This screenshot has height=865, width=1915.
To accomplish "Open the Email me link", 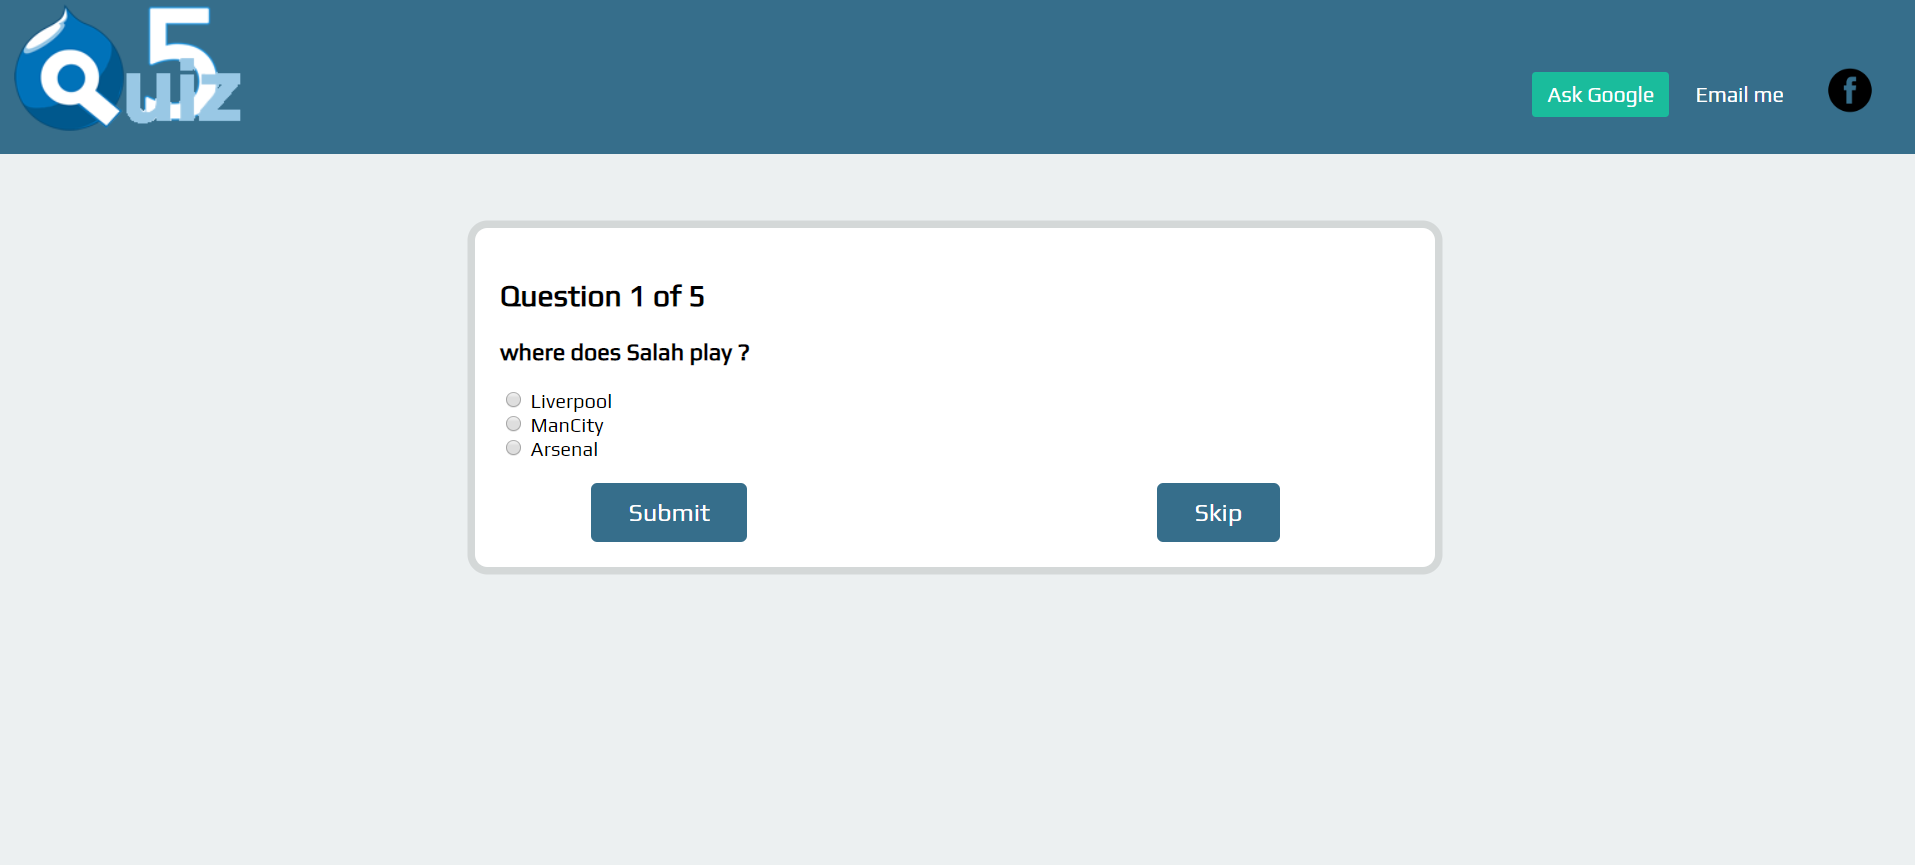I will tap(1739, 94).
